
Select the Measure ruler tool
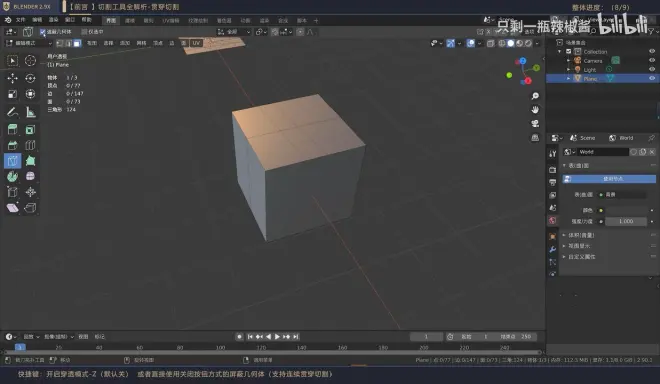[30, 112]
